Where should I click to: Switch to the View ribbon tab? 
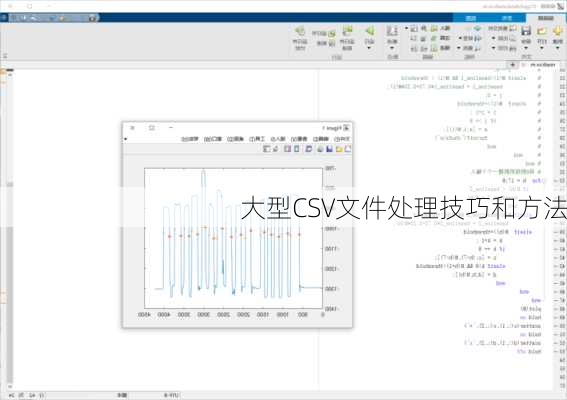(x=471, y=18)
